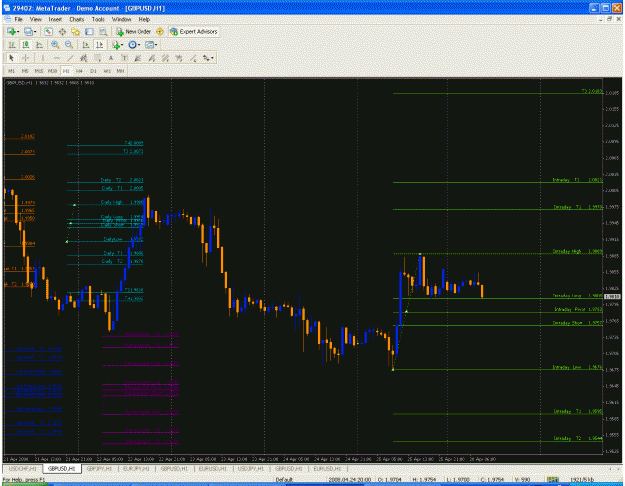Screen dimensions: 625x486
Task: Select the crosshair tool
Action: pos(26,58)
